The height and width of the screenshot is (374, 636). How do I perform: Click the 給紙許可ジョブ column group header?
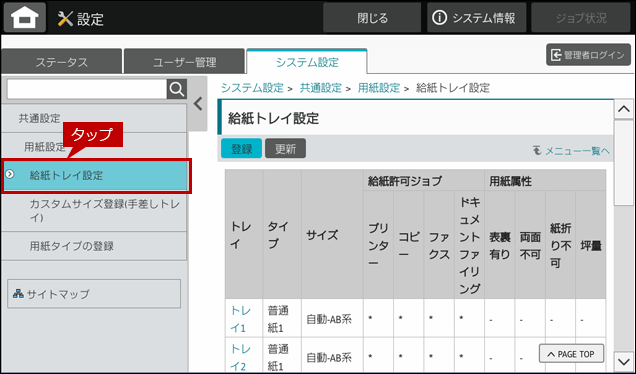pos(424,181)
